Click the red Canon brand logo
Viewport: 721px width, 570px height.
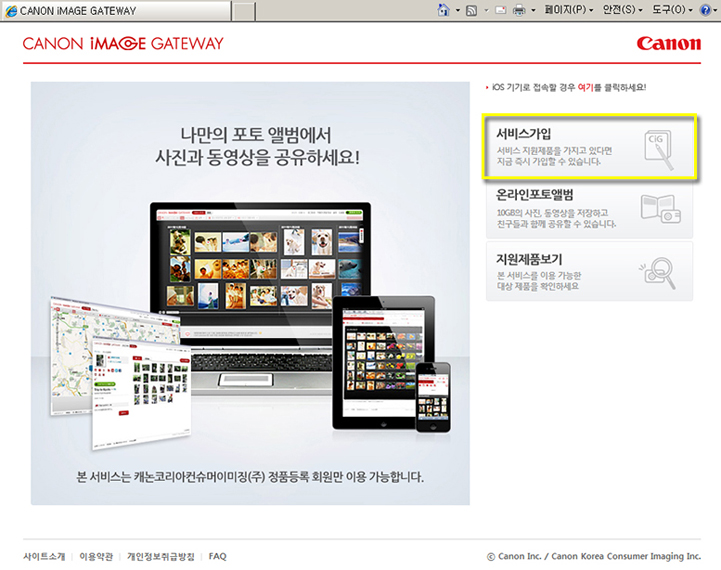pyautogui.click(x=669, y=44)
